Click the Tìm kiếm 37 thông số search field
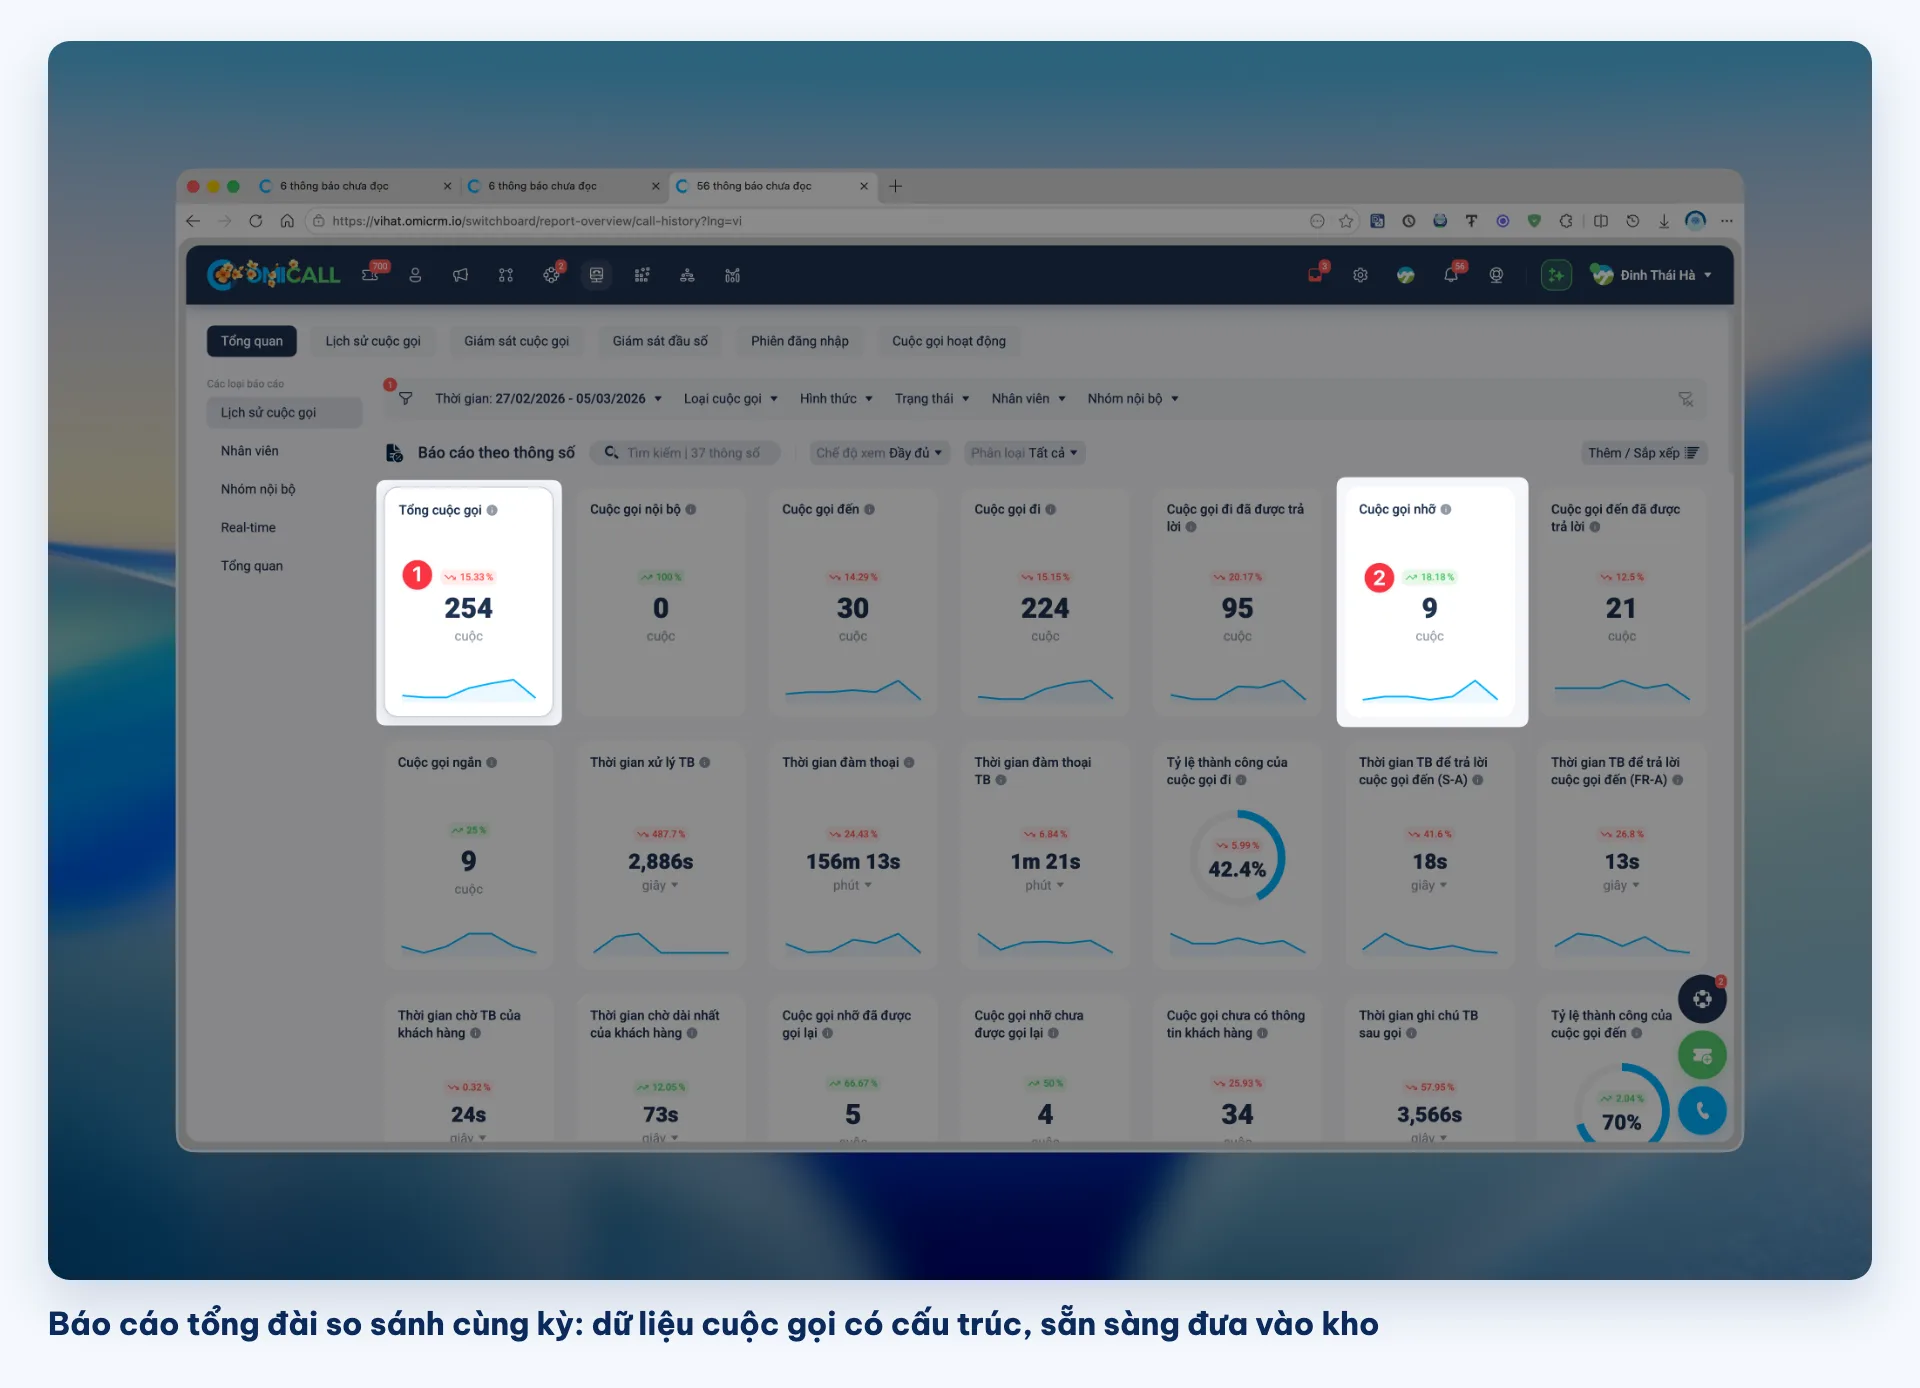The image size is (1920, 1388). (x=686, y=453)
